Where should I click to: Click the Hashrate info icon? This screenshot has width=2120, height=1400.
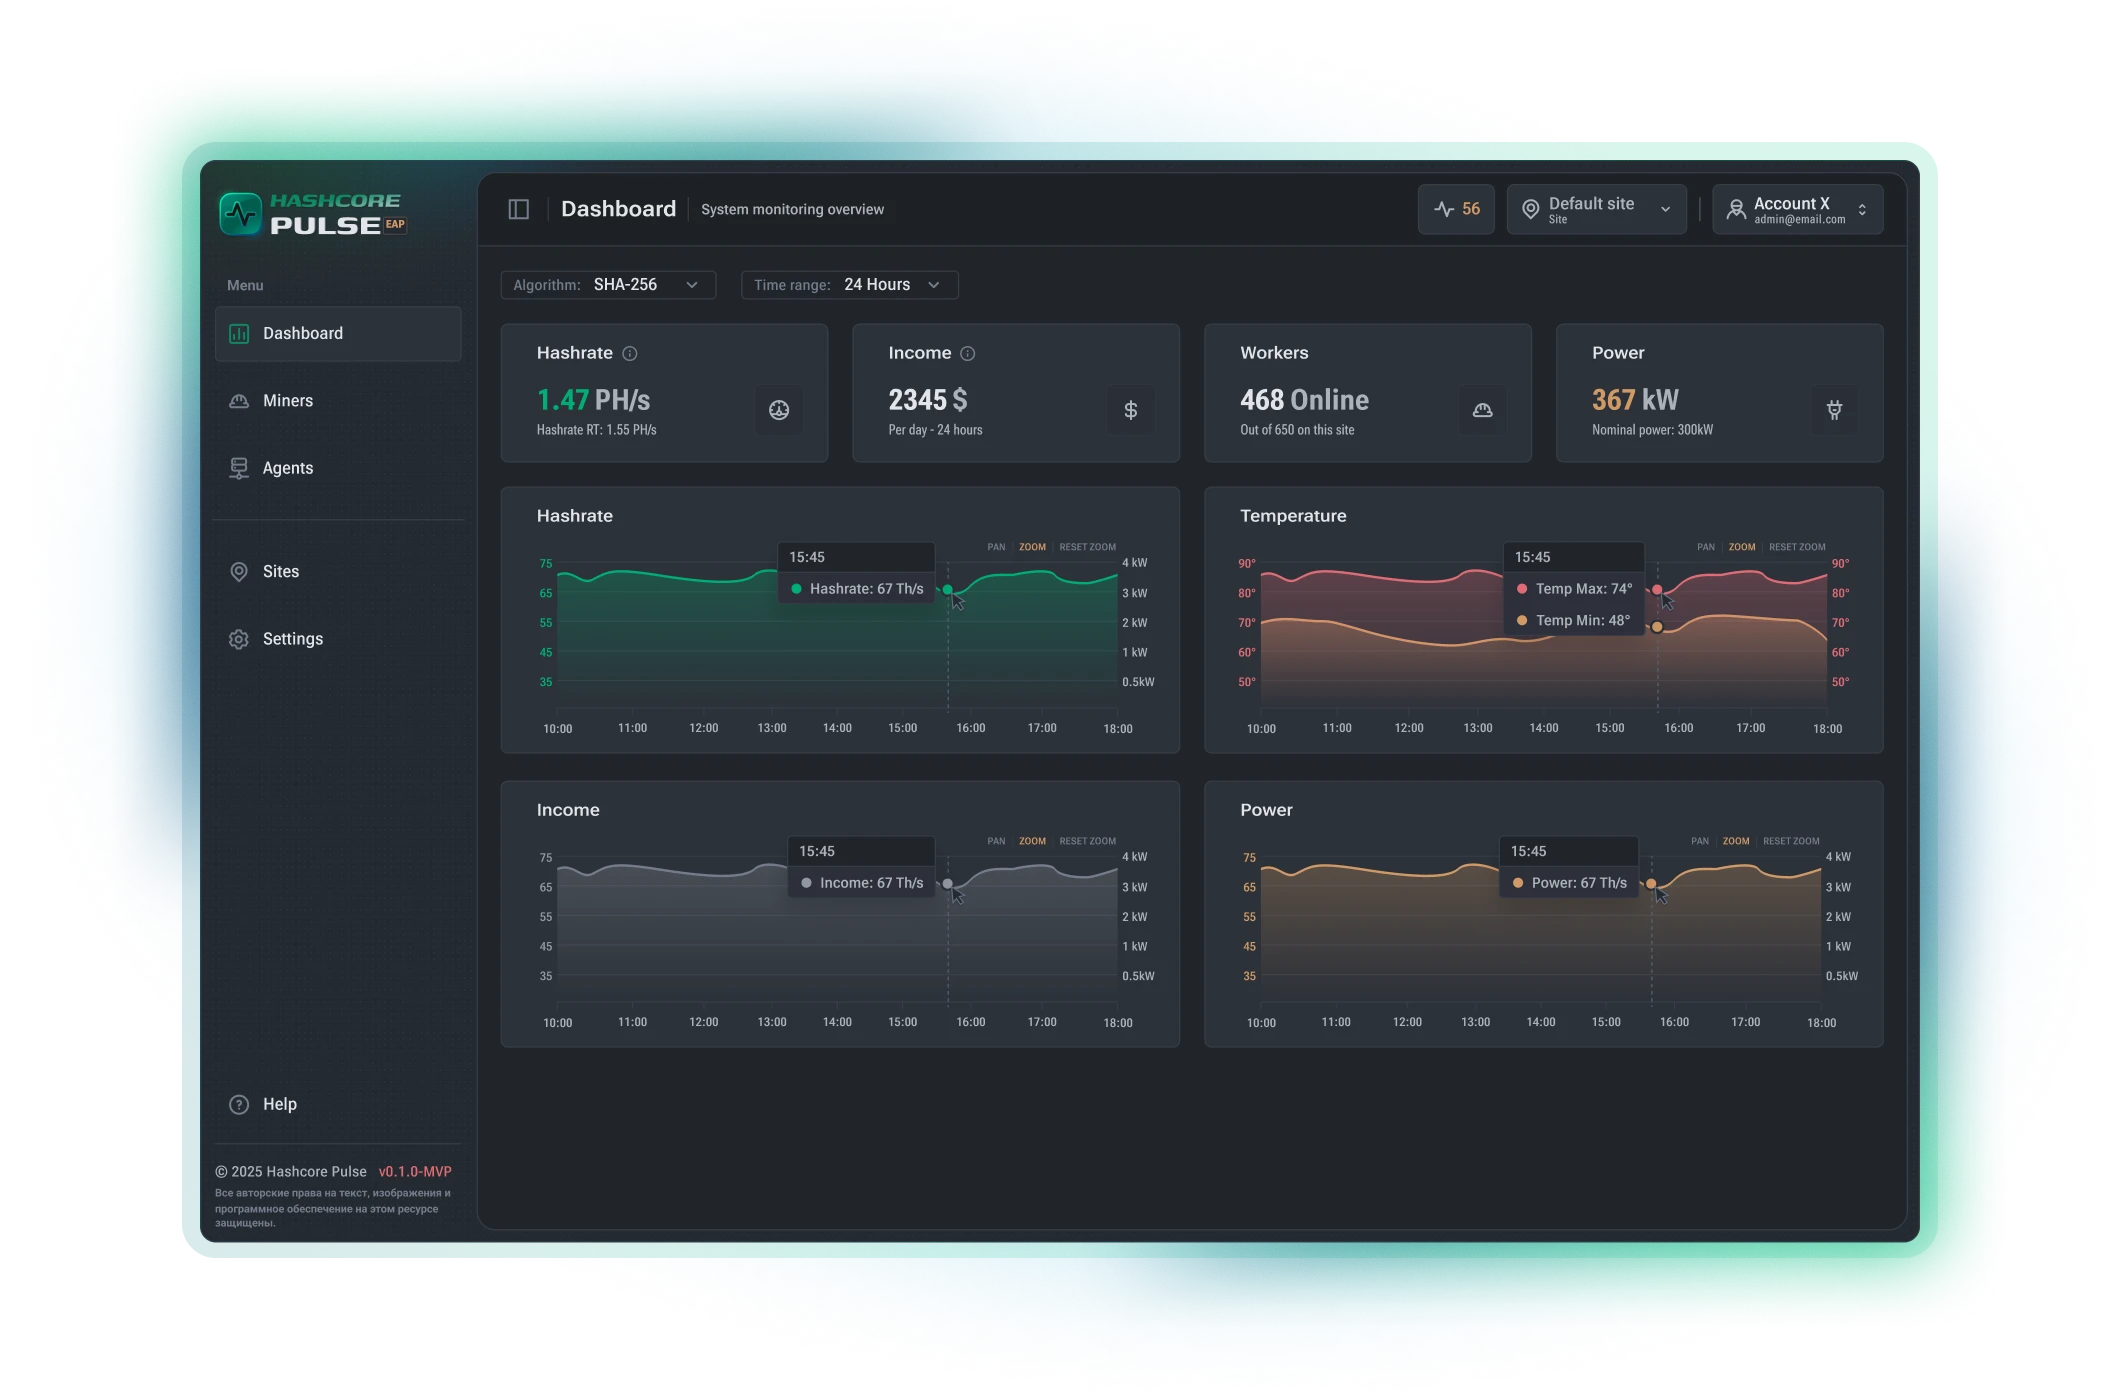630,354
